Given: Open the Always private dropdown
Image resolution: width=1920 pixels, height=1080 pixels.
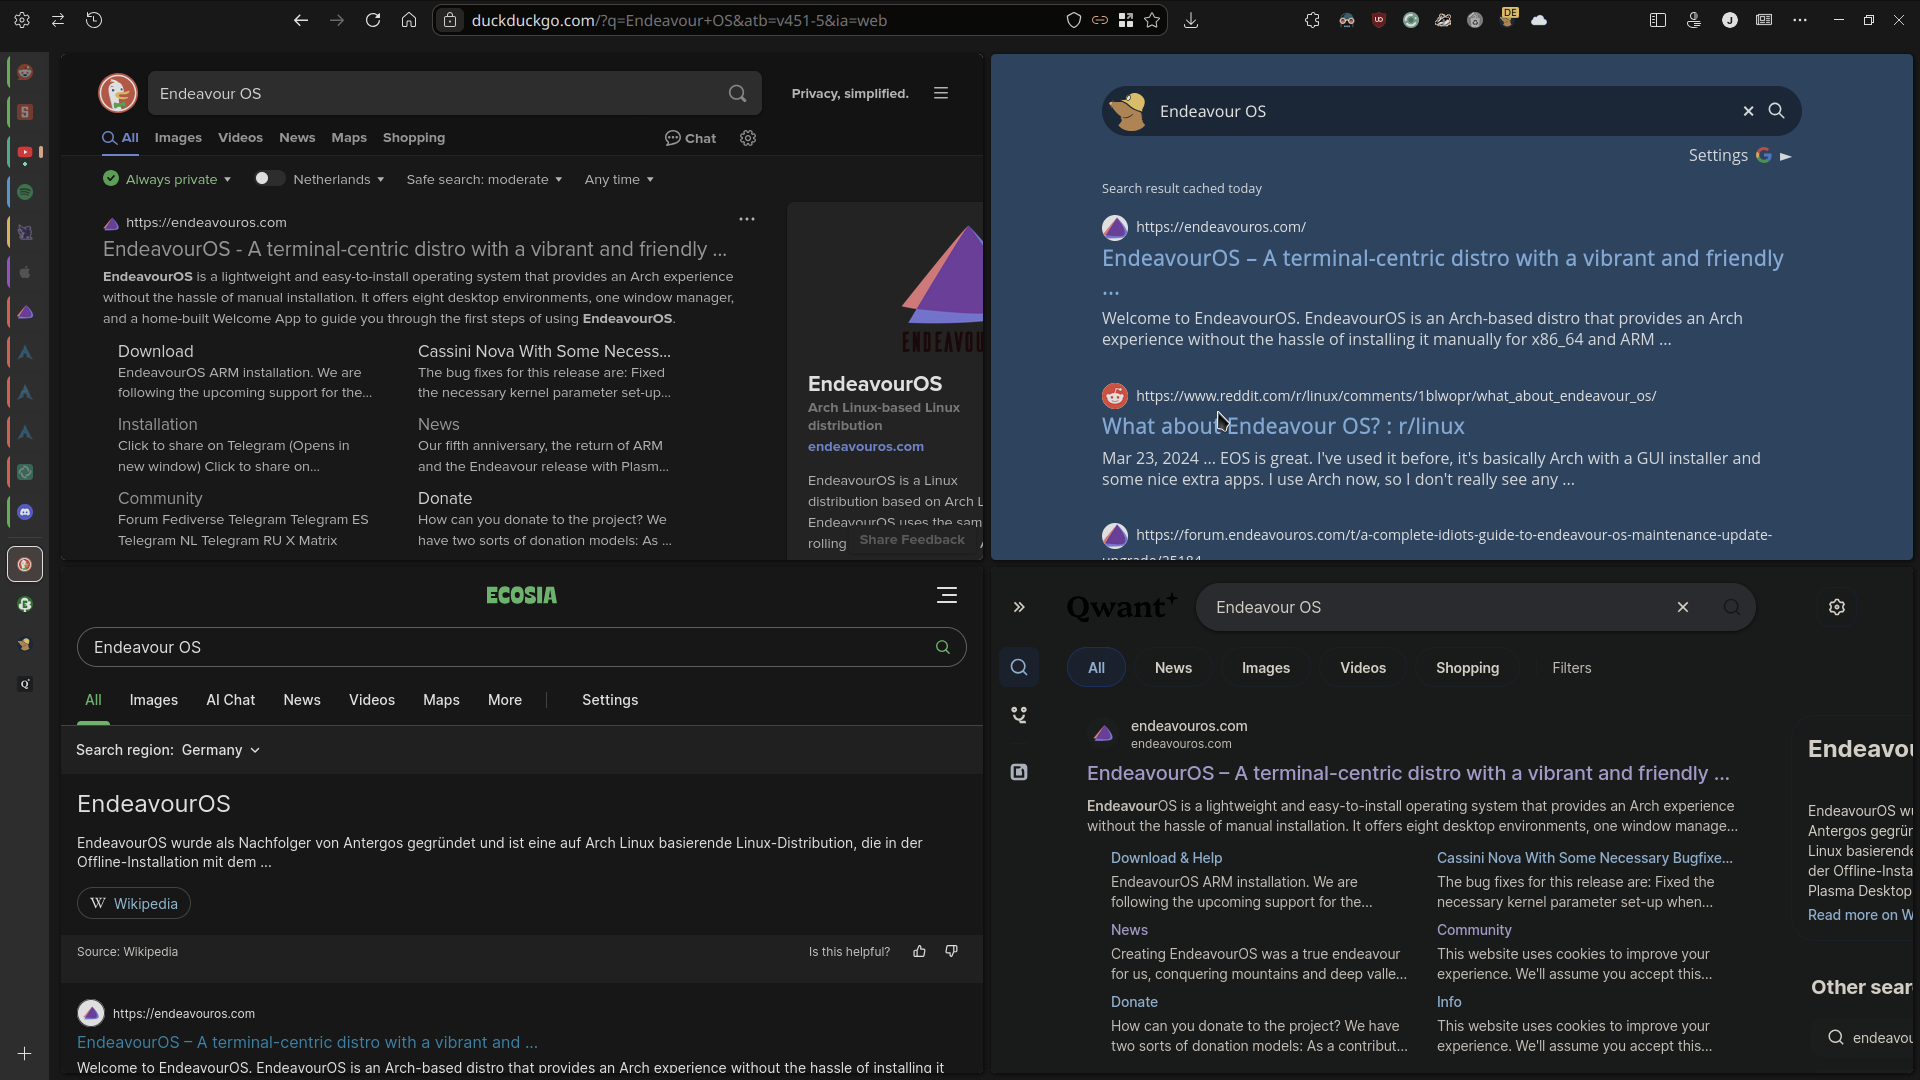Looking at the screenshot, I should pyautogui.click(x=167, y=179).
